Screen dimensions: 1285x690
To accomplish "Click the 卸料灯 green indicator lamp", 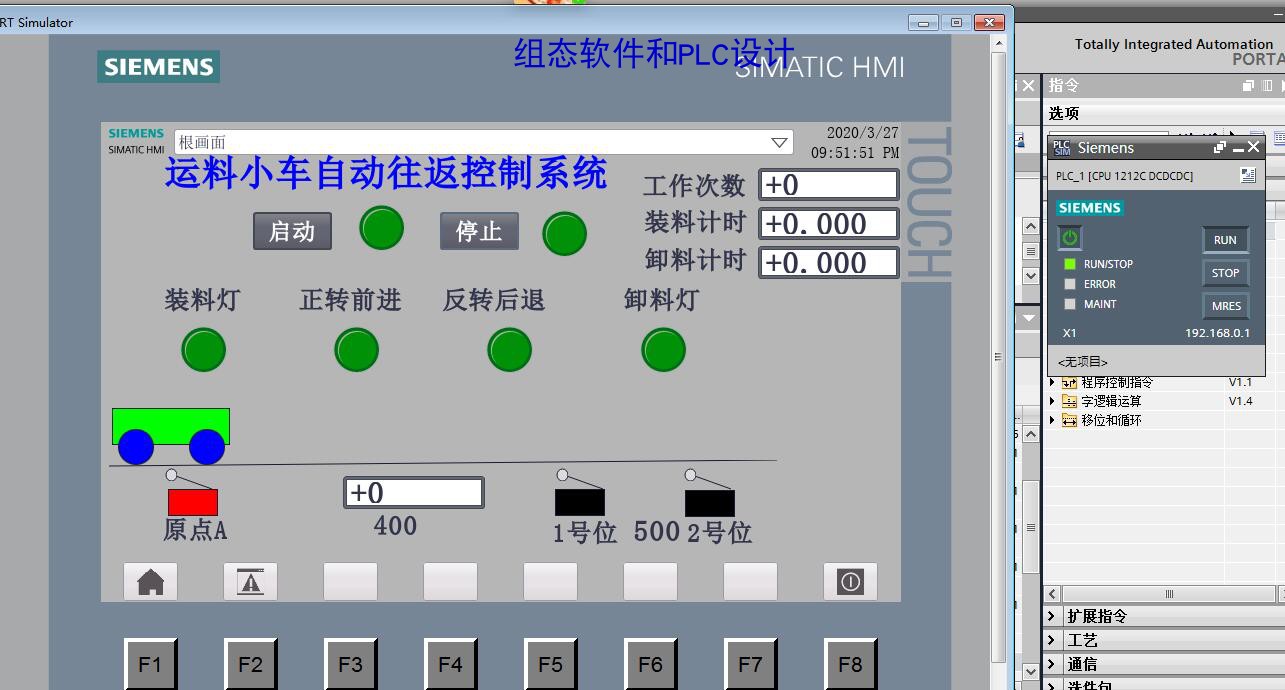I will tap(663, 350).
